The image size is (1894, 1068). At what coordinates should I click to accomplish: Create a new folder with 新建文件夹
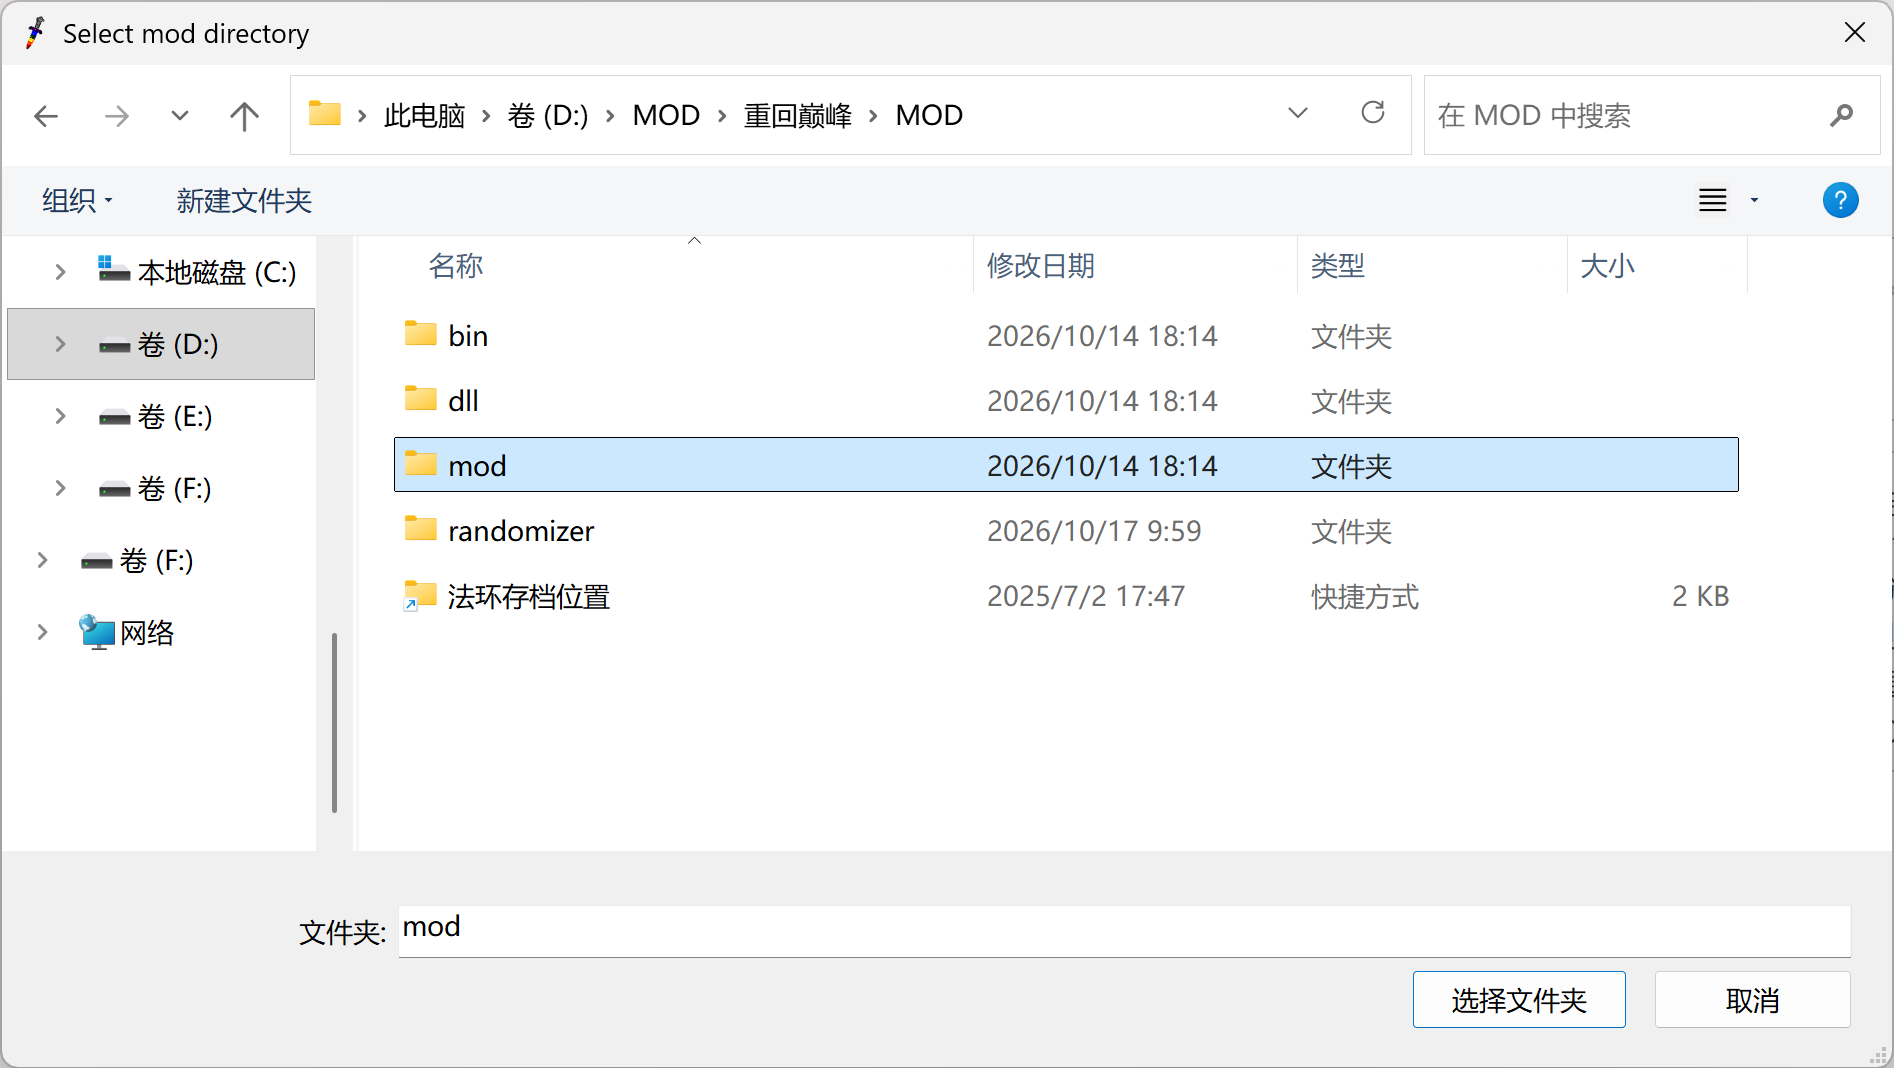(x=244, y=200)
